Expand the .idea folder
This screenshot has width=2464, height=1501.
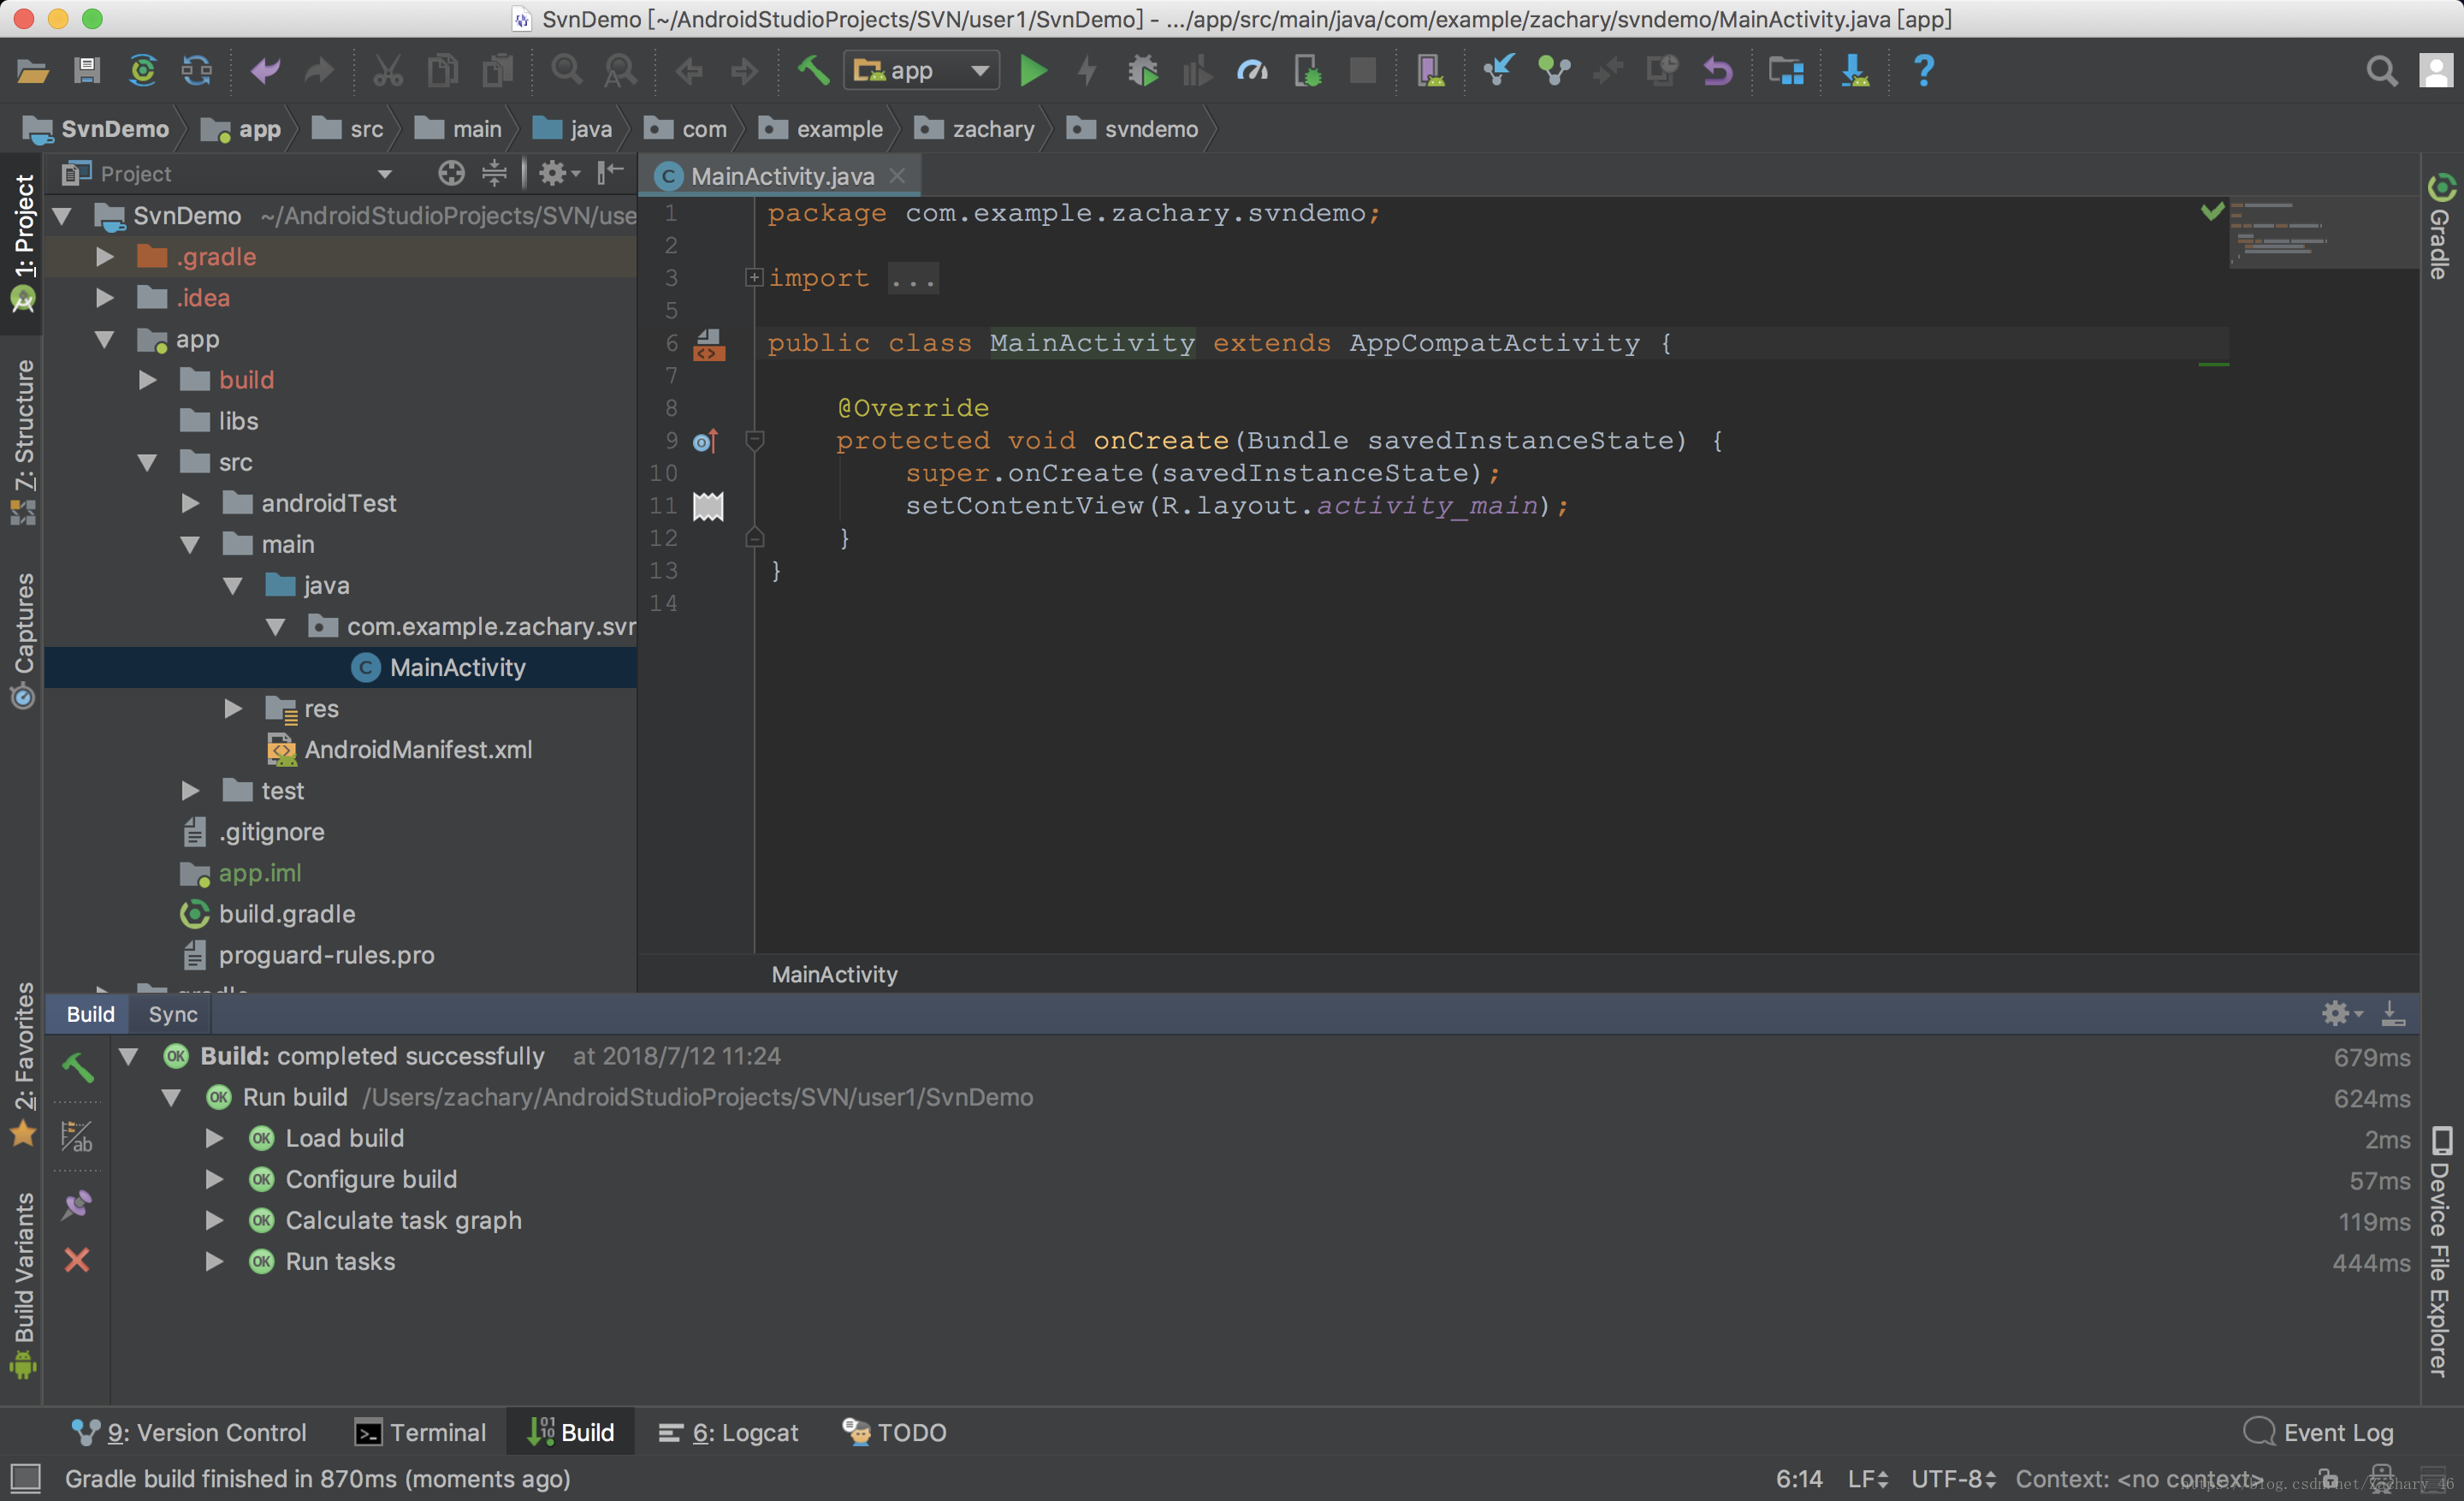coord(104,297)
